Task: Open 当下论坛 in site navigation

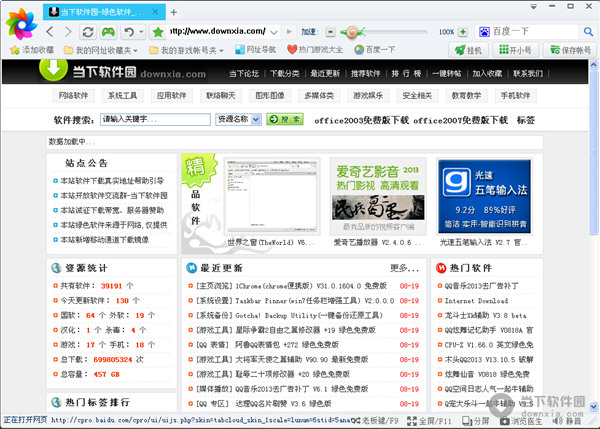Action: click(x=244, y=73)
